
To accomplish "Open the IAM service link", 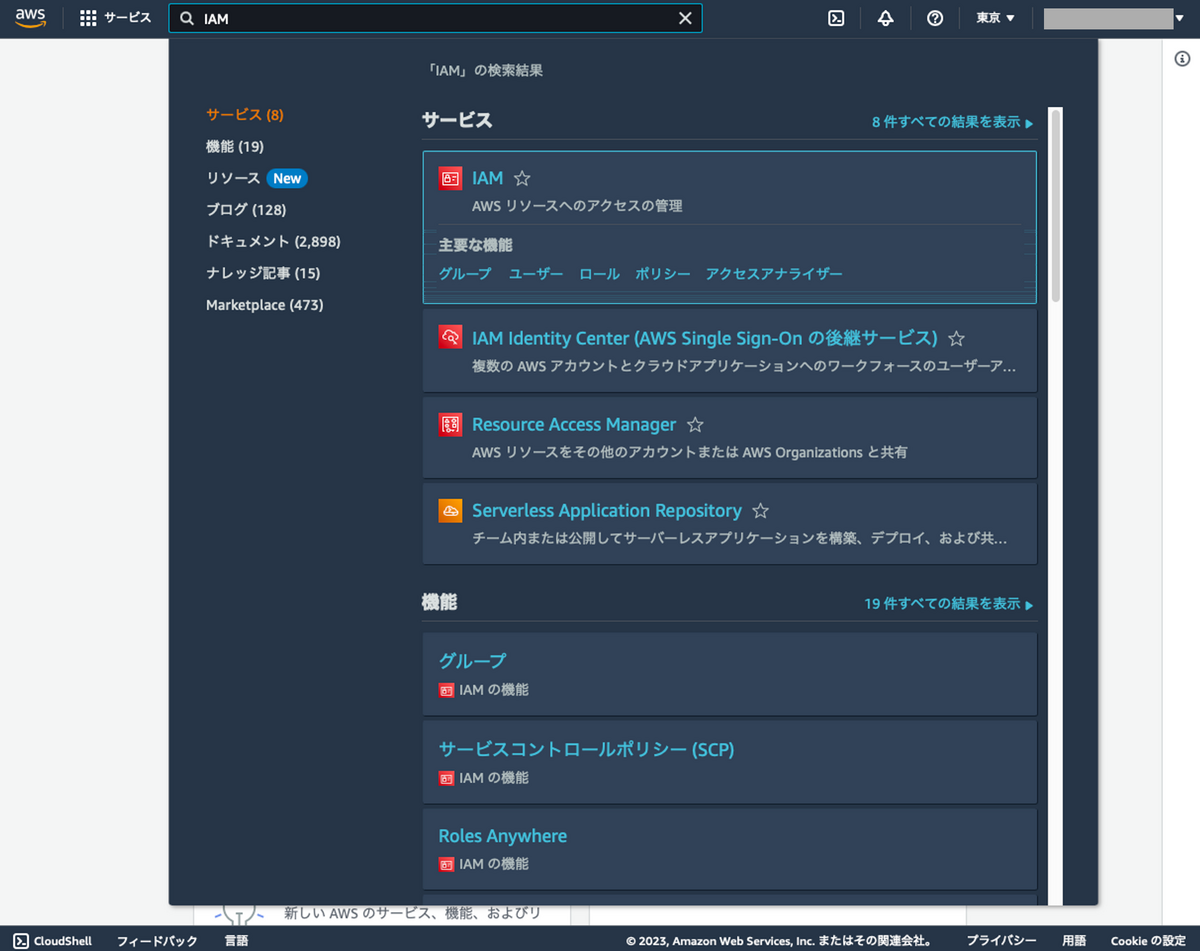I will [x=488, y=178].
